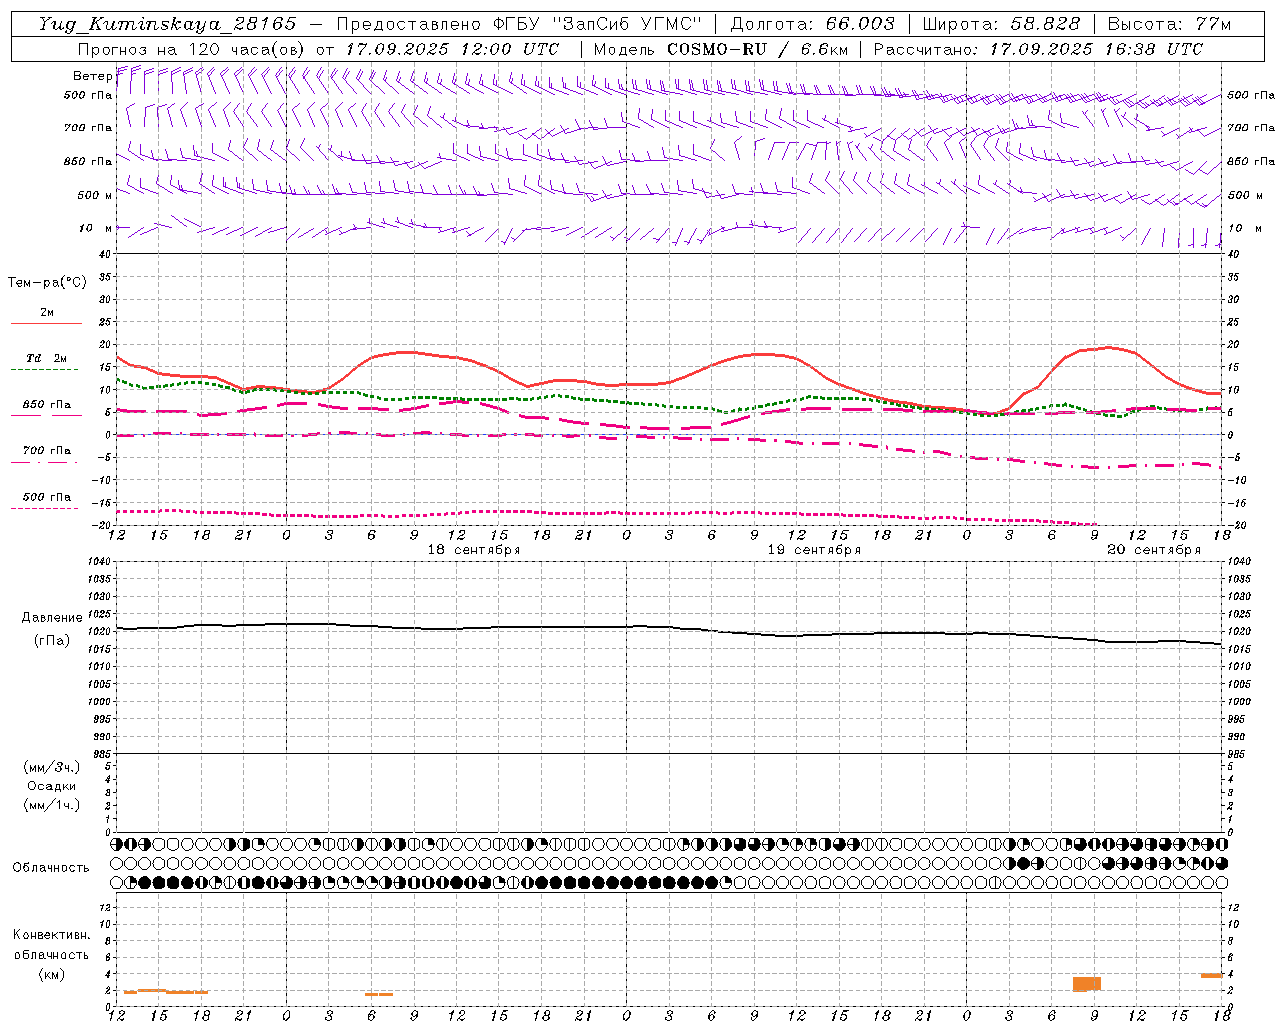Click the (мм/3ч.) precipitation unit label
The image size is (1280, 1024).
52,767
